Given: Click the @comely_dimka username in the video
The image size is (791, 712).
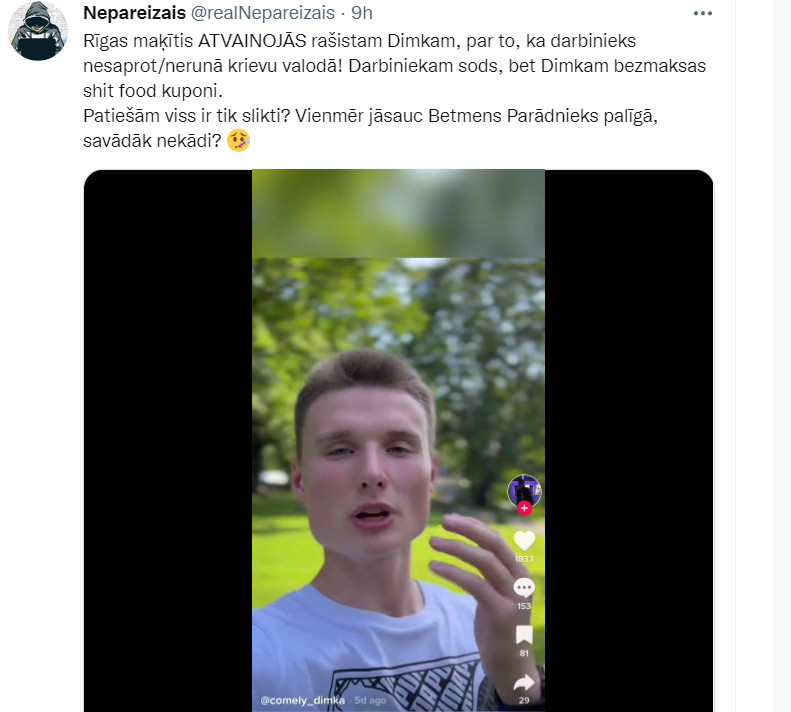Looking at the screenshot, I should tap(303, 700).
